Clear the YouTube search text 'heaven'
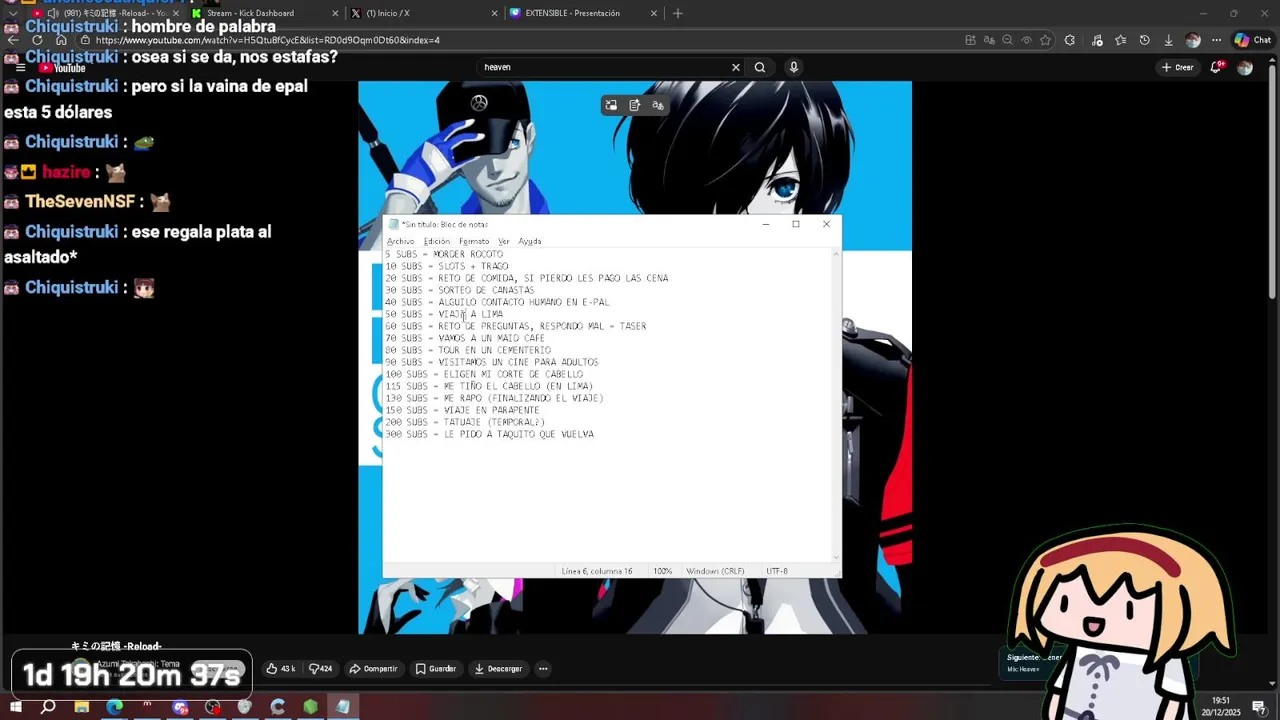Screen dimensions: 1280x720 pyautogui.click(x=736, y=67)
